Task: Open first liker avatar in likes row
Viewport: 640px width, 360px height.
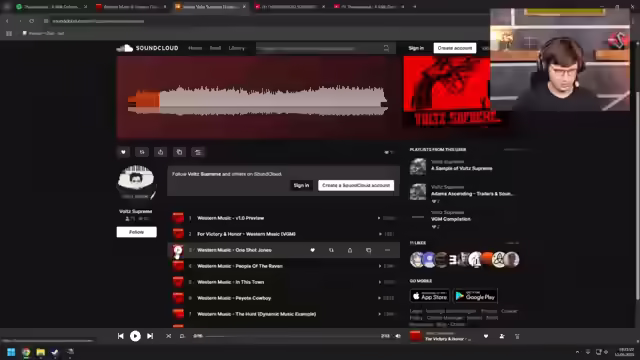Action: (417, 260)
